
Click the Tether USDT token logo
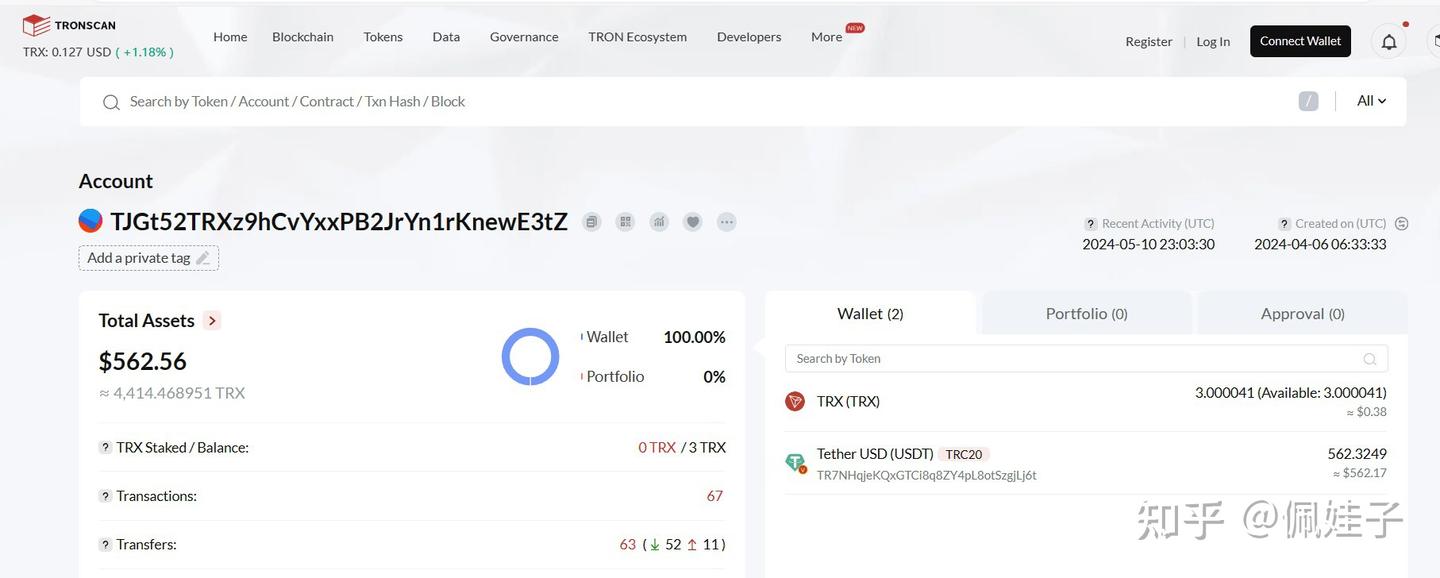[x=794, y=462]
